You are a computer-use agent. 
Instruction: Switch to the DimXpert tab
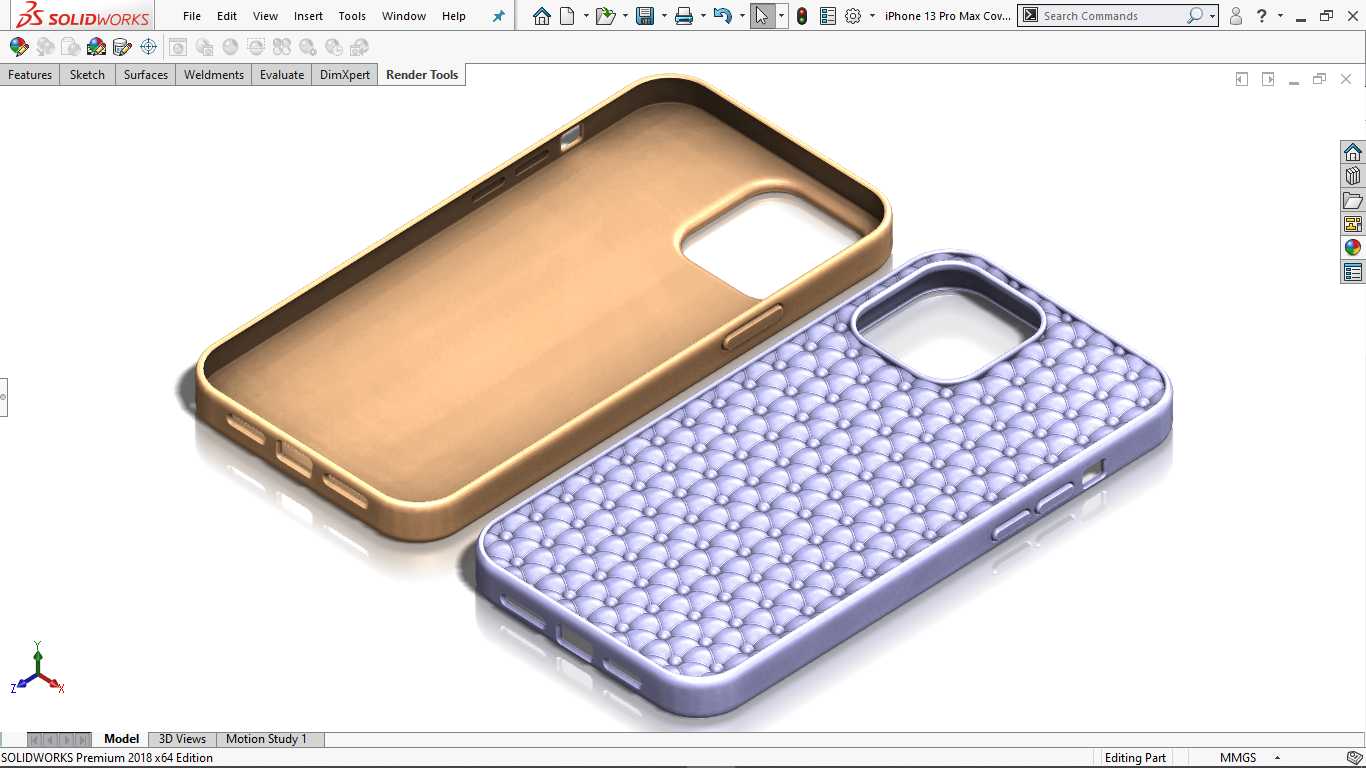click(345, 75)
